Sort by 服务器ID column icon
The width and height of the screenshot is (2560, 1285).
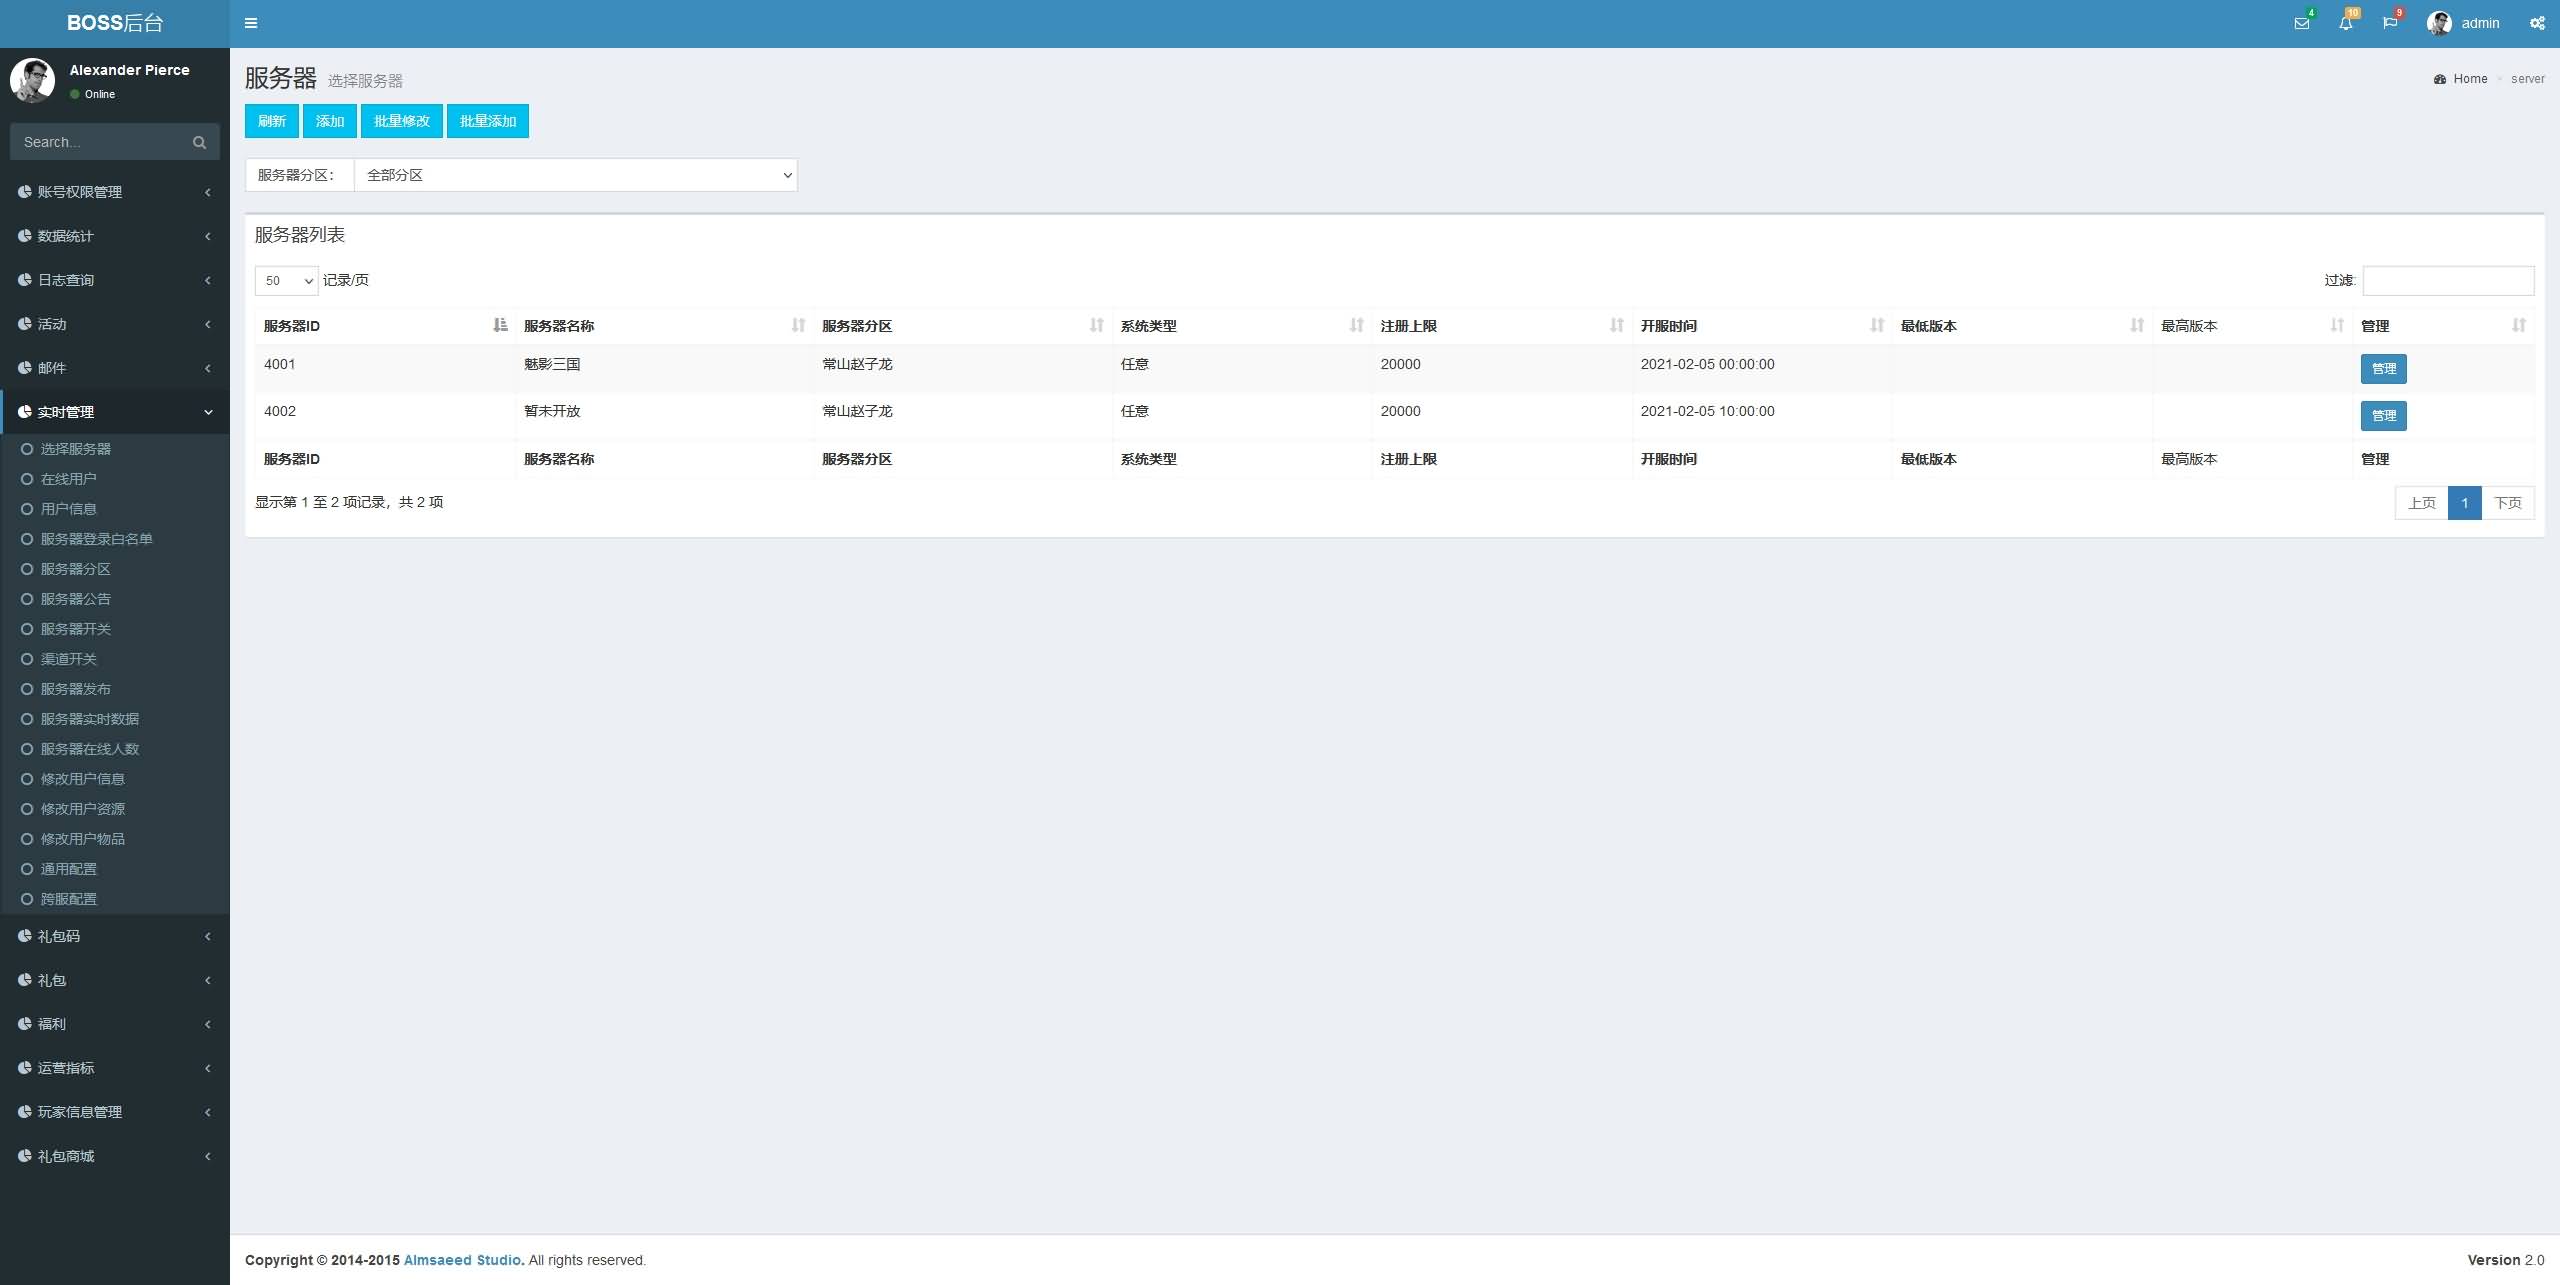[500, 325]
